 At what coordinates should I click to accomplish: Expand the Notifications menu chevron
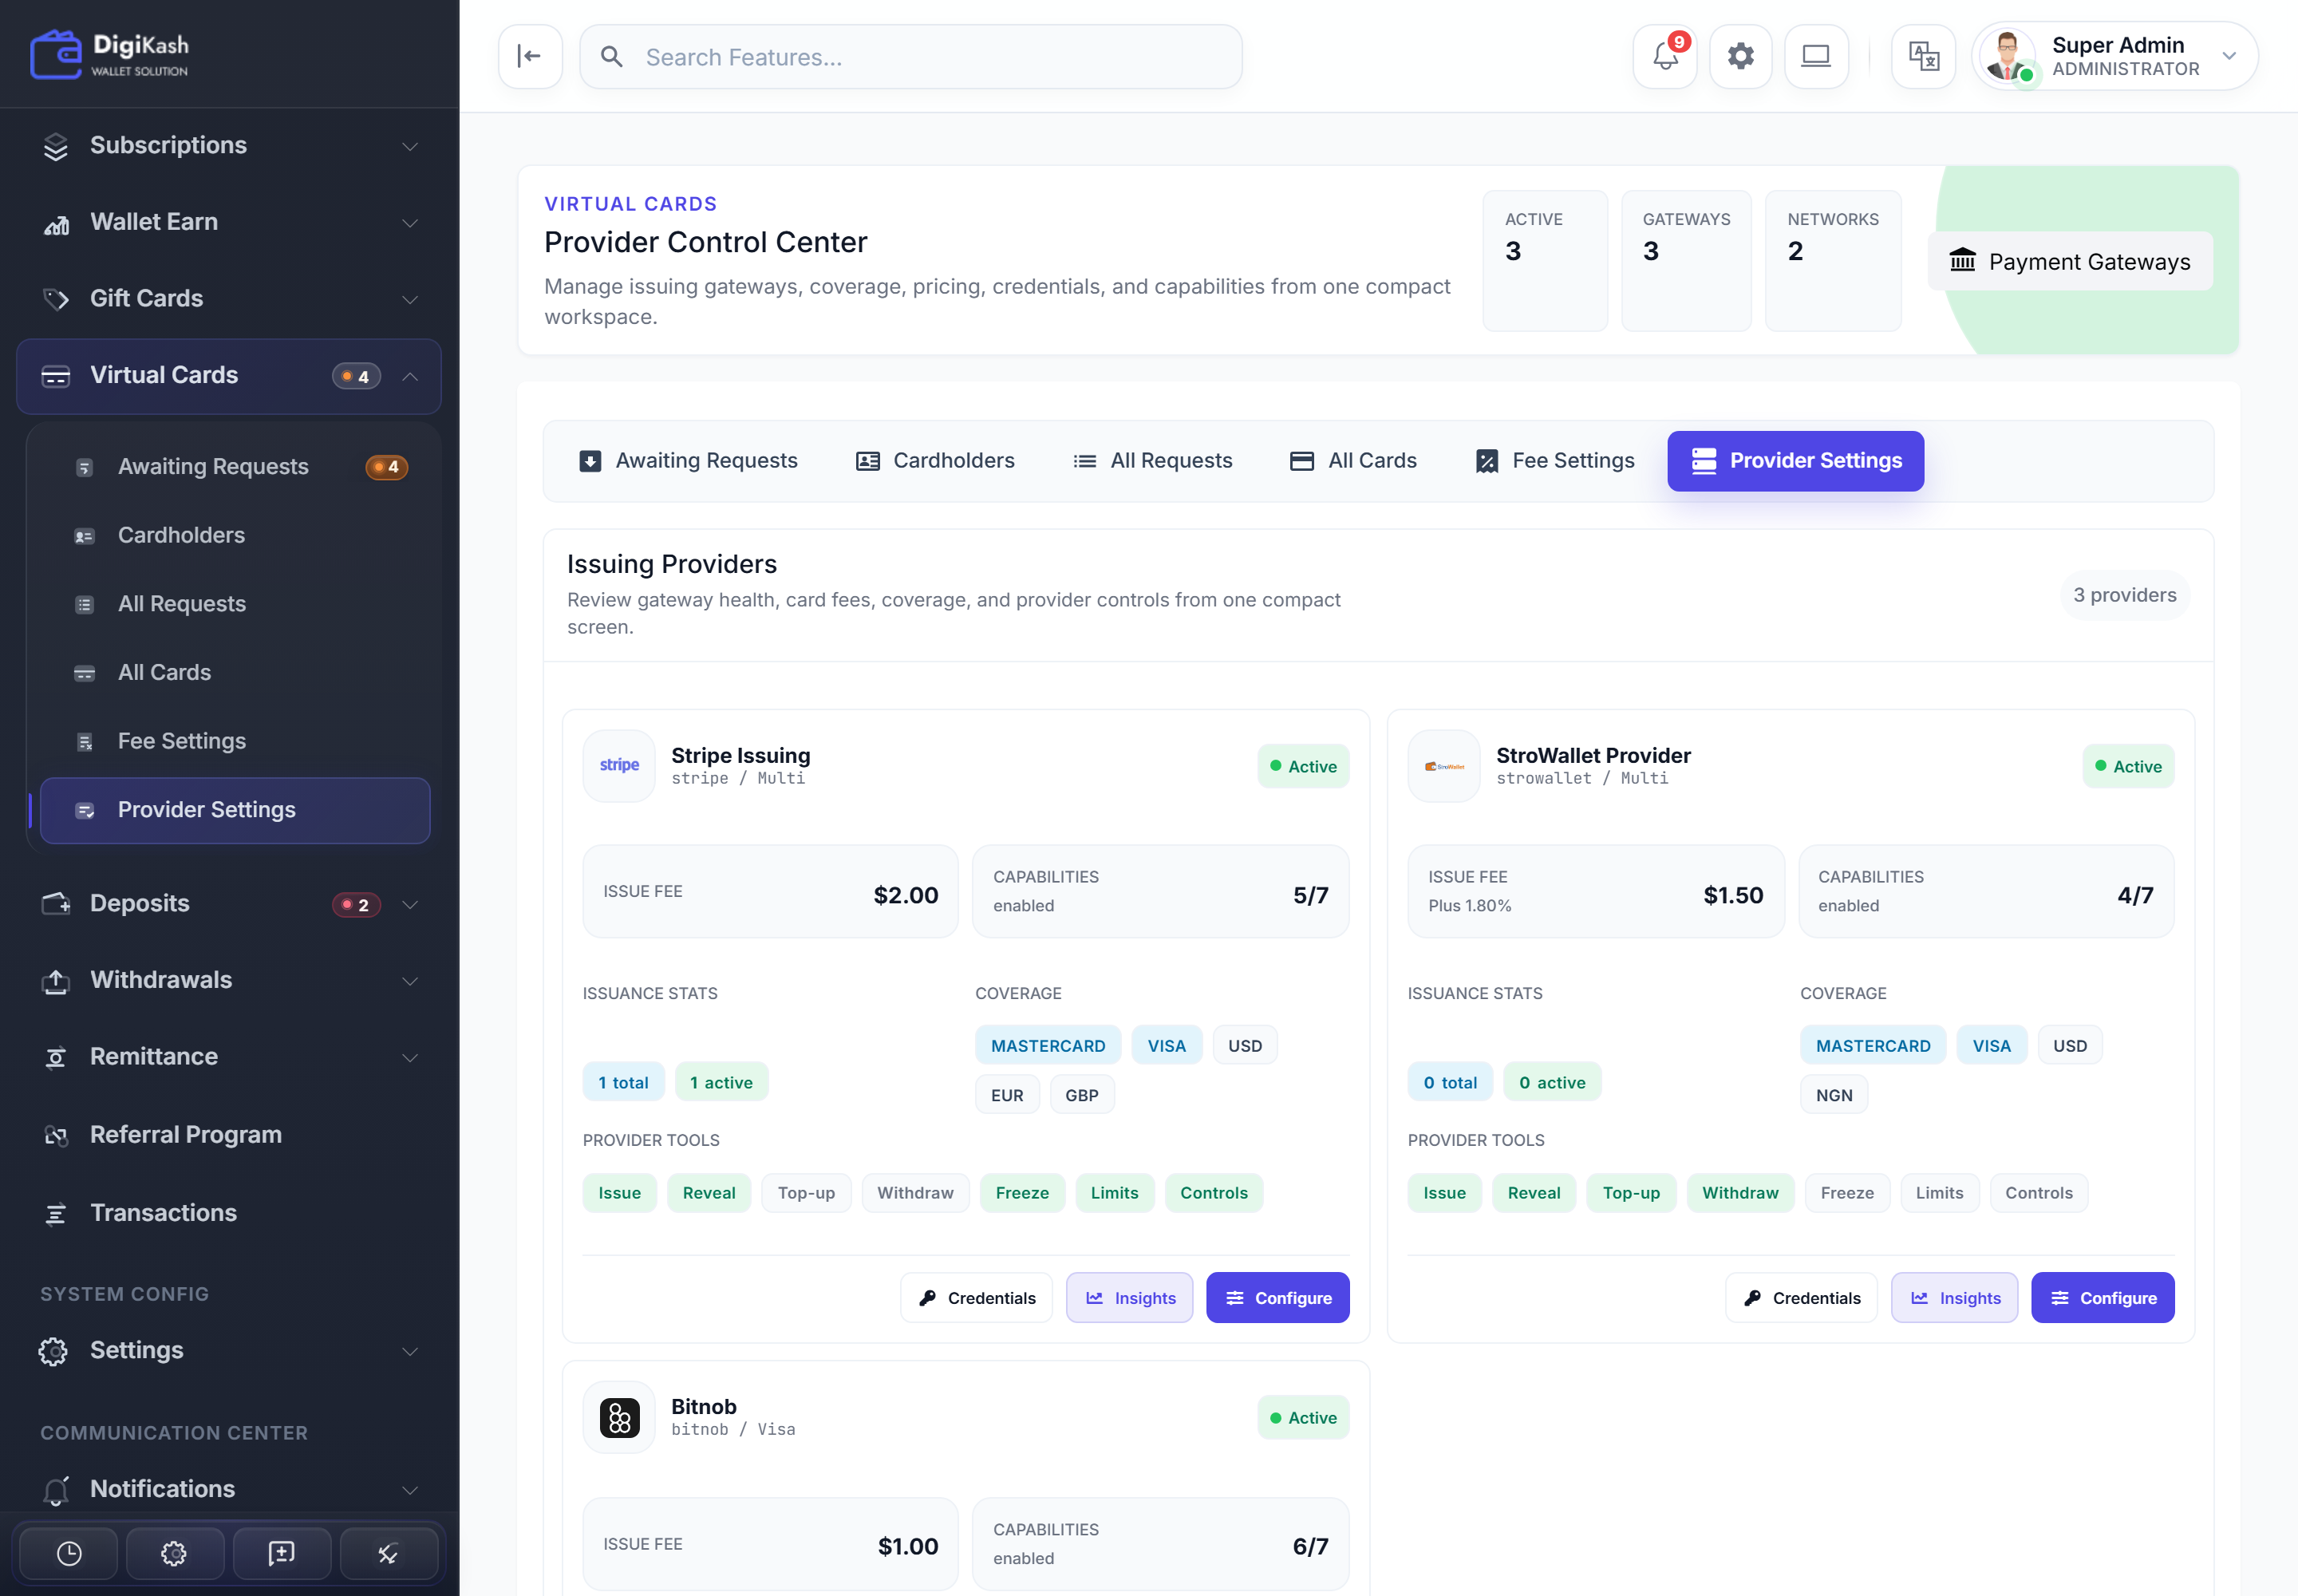[410, 1489]
